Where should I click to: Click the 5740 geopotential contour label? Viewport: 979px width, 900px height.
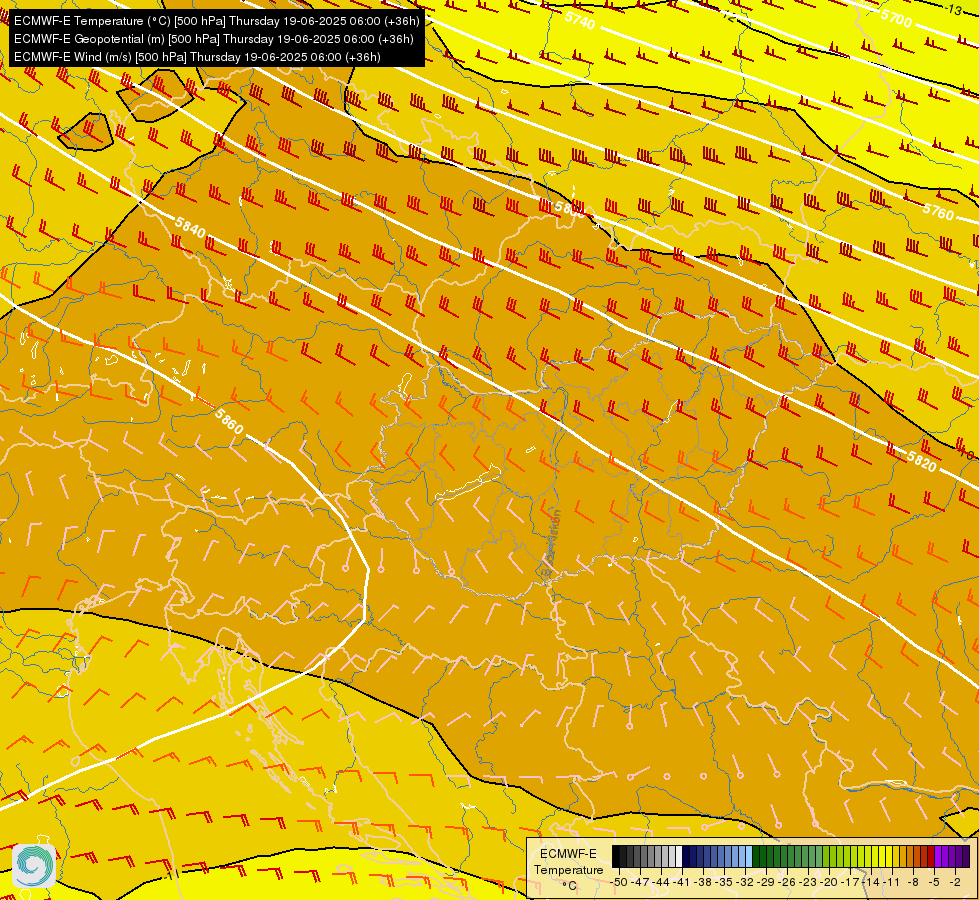click(x=580, y=21)
